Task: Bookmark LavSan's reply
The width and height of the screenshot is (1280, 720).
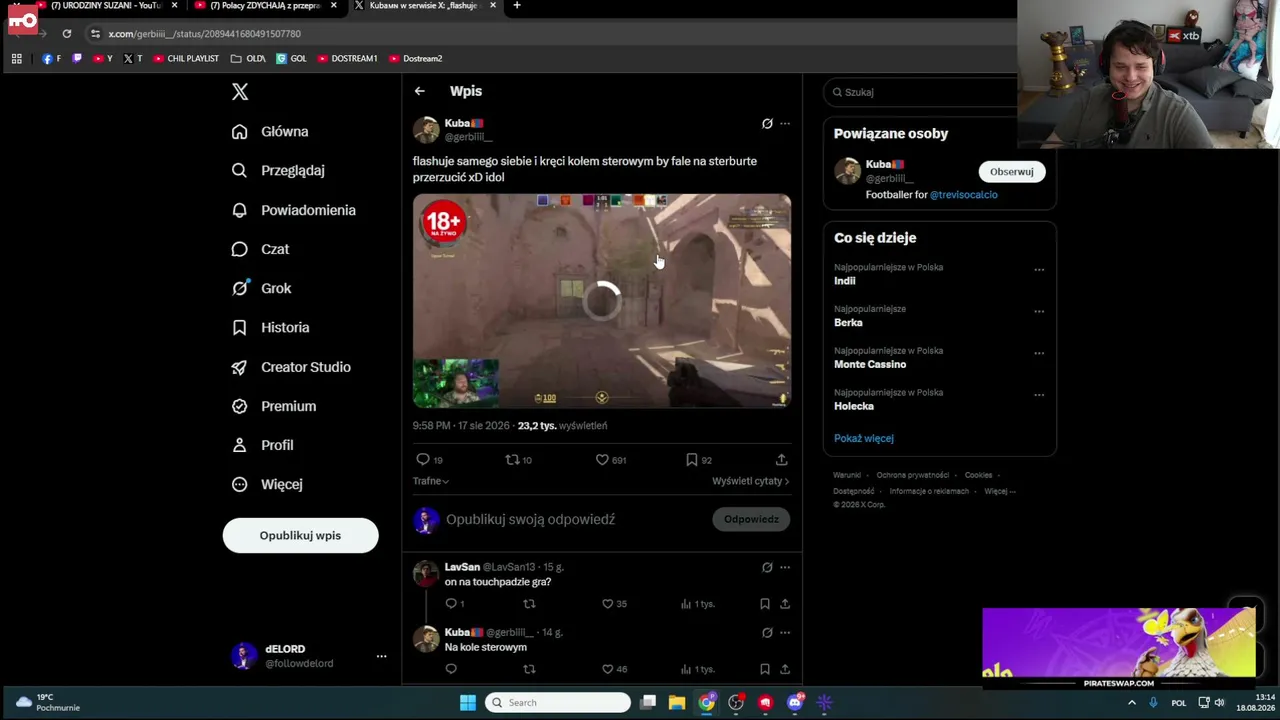Action: (765, 603)
